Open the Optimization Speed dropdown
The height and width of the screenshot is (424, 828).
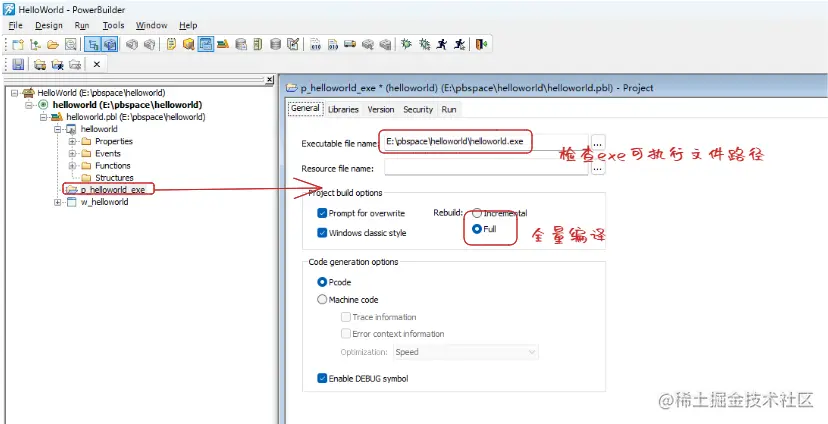click(466, 352)
